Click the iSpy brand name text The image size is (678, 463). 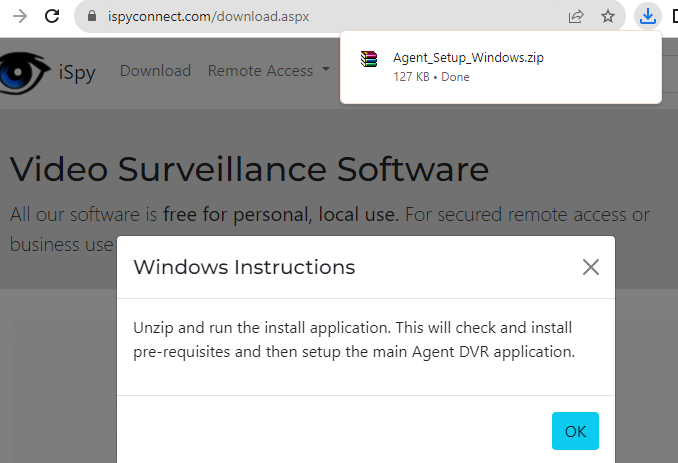[77, 72]
